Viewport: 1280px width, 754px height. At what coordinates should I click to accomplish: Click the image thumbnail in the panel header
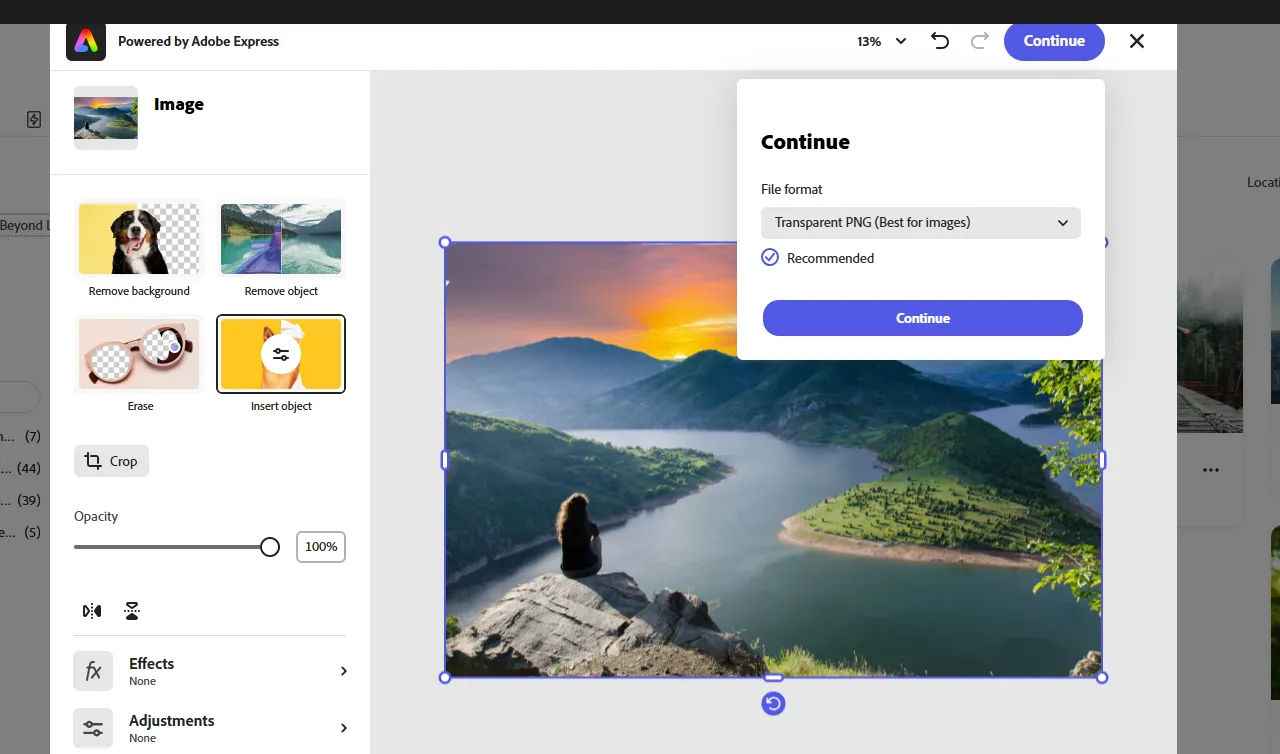click(106, 118)
